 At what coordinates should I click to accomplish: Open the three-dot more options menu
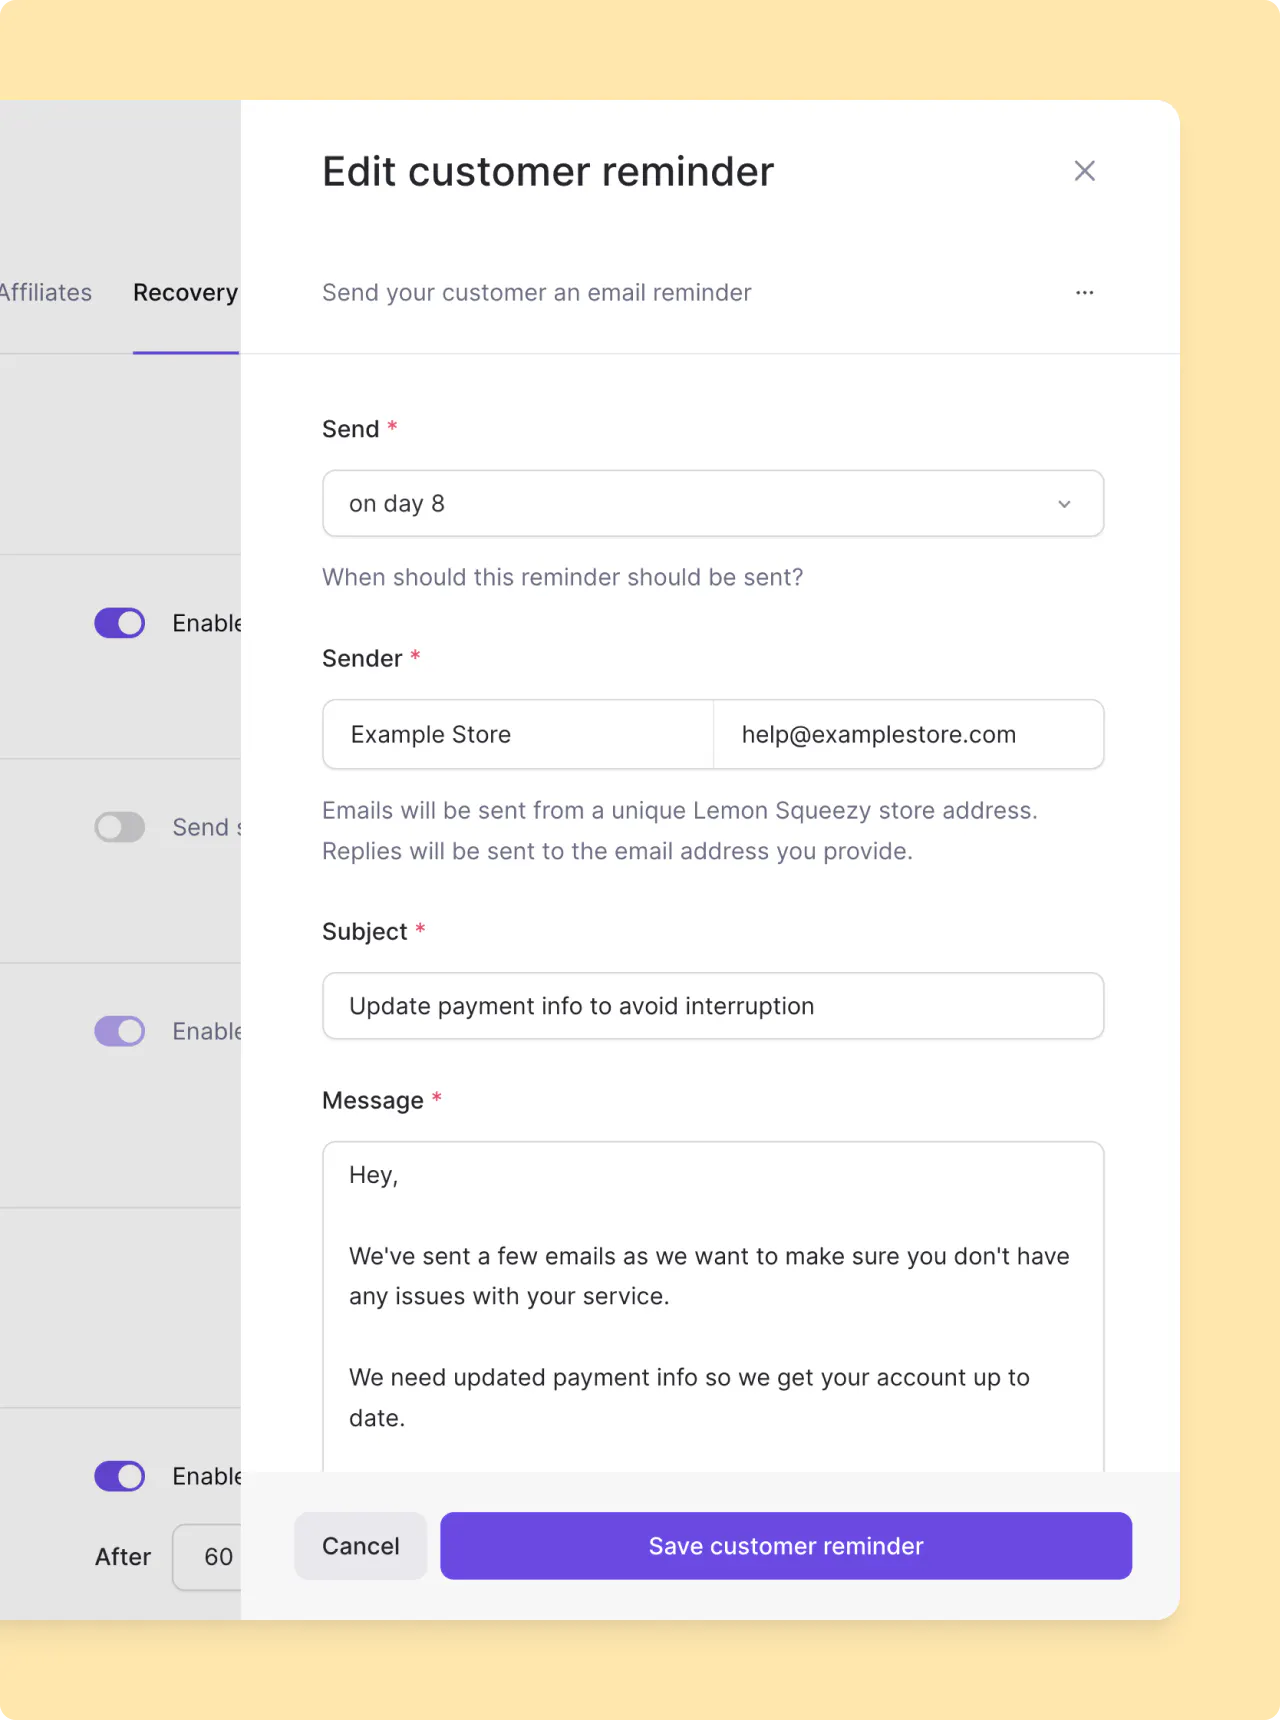click(x=1084, y=293)
